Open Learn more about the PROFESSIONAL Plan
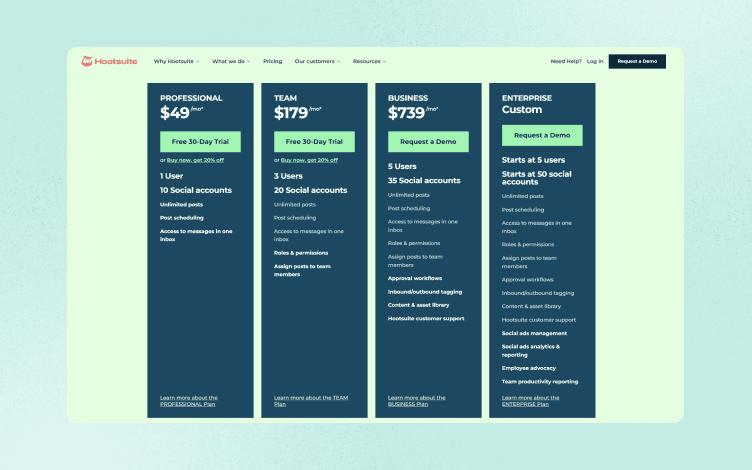The height and width of the screenshot is (470, 752). pyautogui.click(x=188, y=401)
